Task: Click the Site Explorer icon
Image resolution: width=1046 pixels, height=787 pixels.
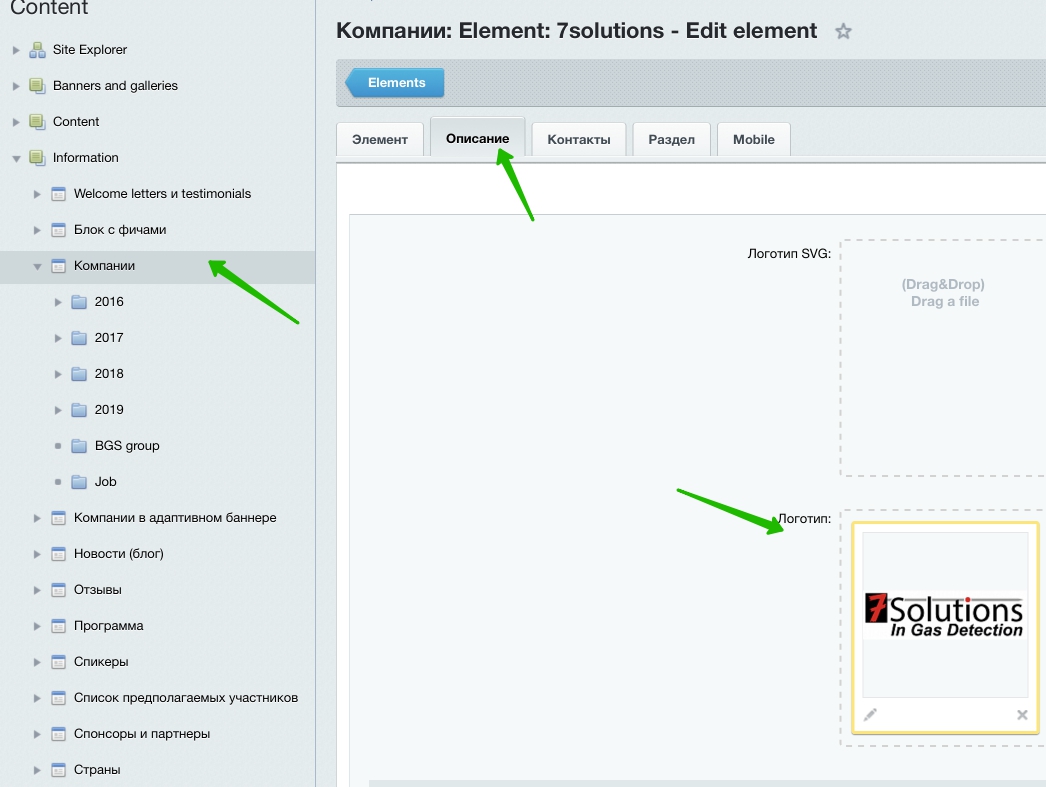Action: click(37, 50)
